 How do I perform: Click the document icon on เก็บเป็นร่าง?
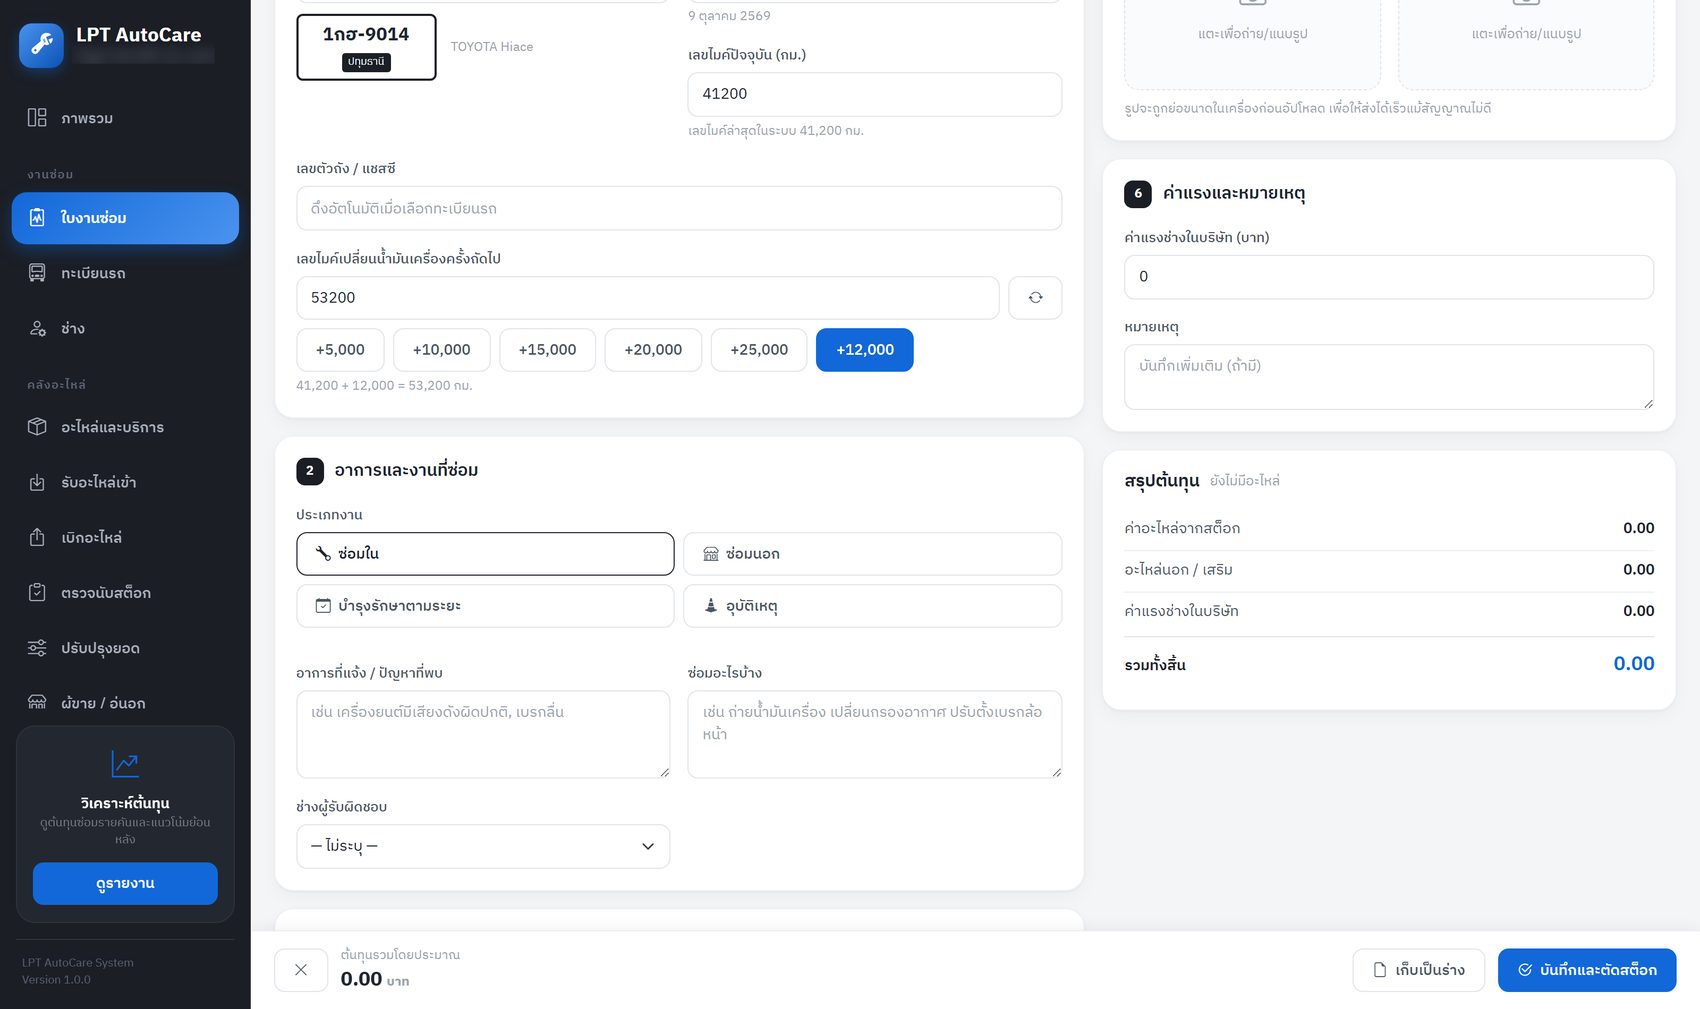[x=1380, y=970]
